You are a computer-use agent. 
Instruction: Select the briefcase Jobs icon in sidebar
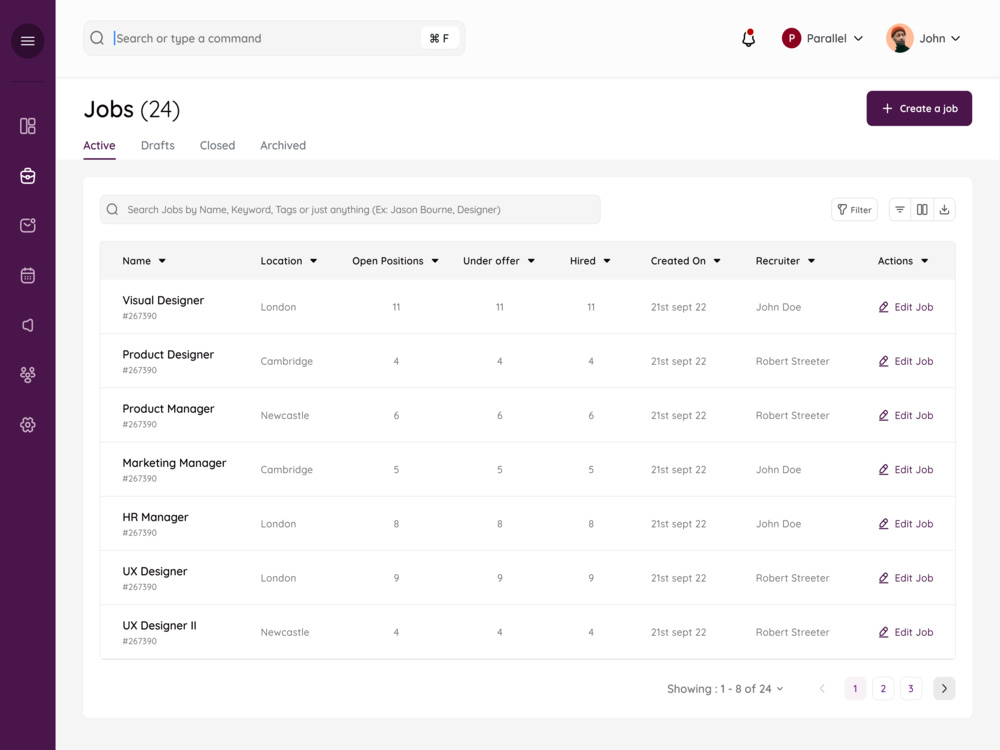pyautogui.click(x=27, y=175)
